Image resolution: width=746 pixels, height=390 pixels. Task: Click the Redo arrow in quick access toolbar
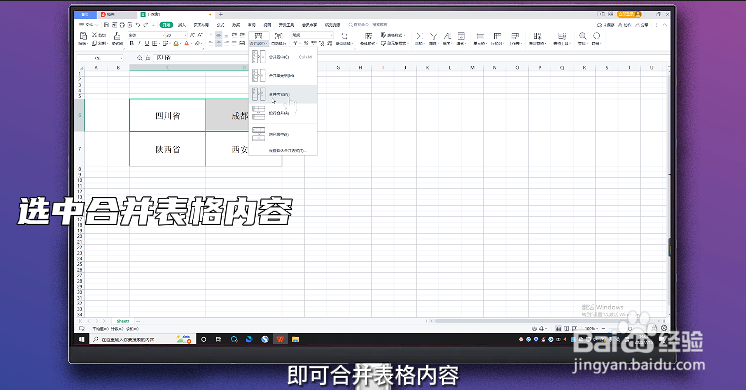(x=146, y=25)
